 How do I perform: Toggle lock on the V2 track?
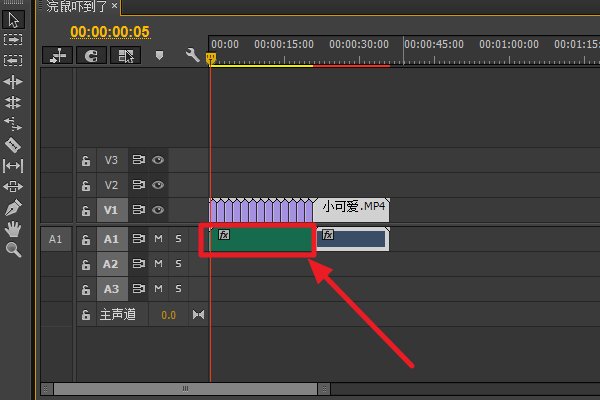86,185
